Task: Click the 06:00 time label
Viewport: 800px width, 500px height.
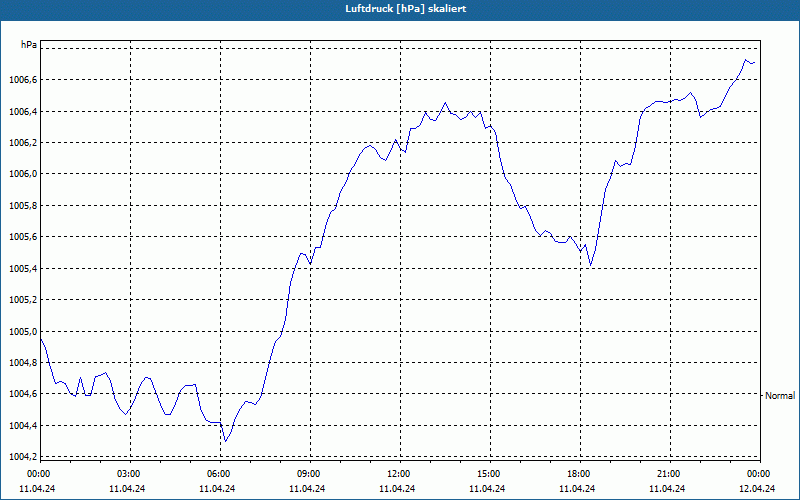Action: 220,474
